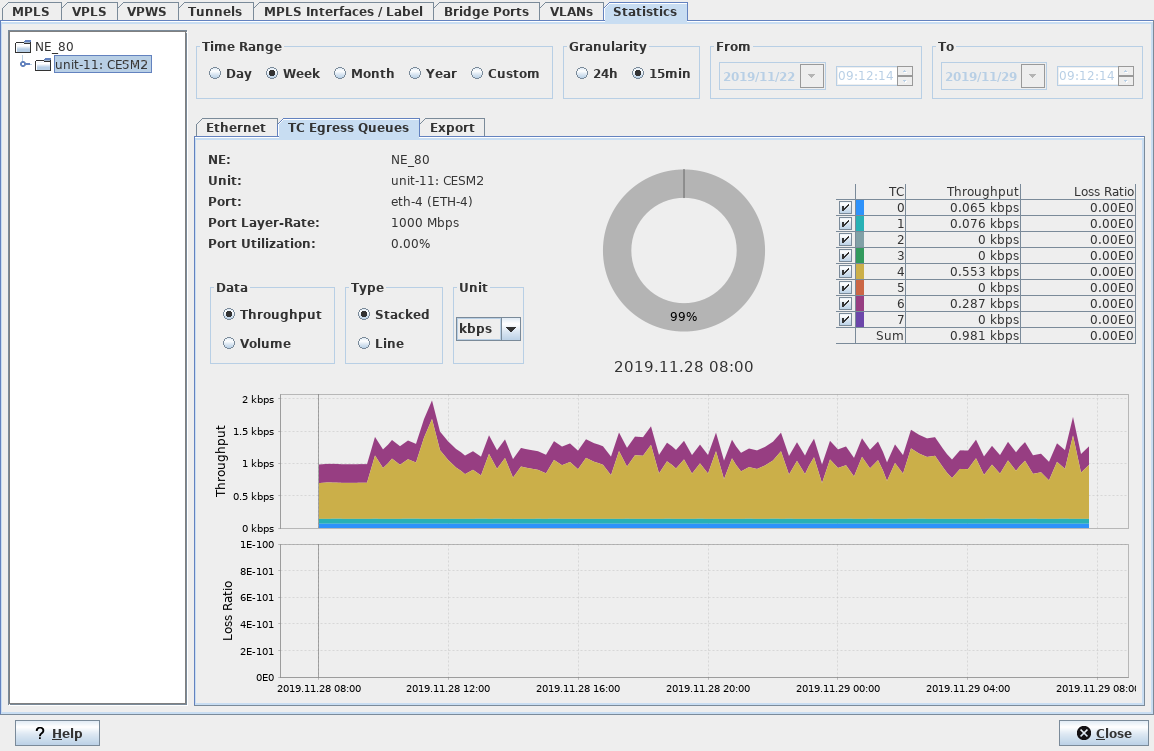Expand the unit-11: CESM2 tree node handle
Viewport: 1154px width, 751px height.
coord(24,65)
